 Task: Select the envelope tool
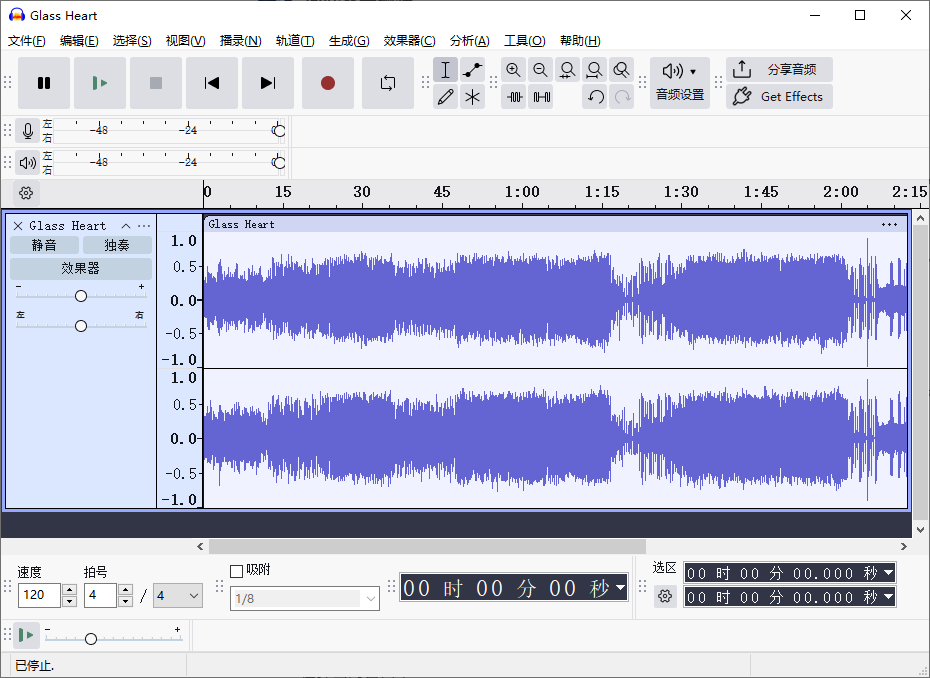[472, 69]
